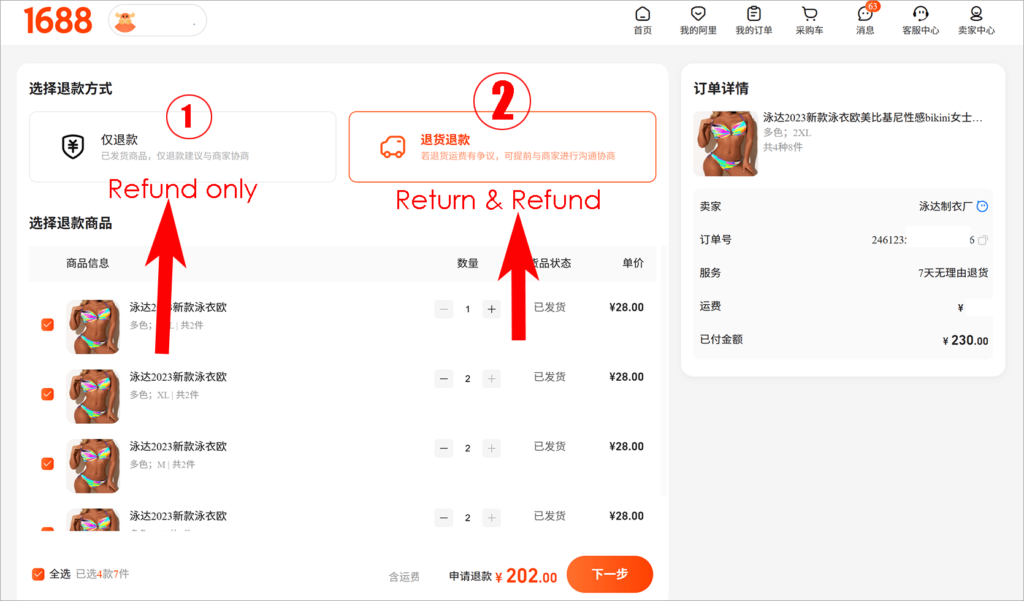Toggle the 全选 select-all checkbox
This screenshot has height=601, width=1024.
[x=38, y=574]
